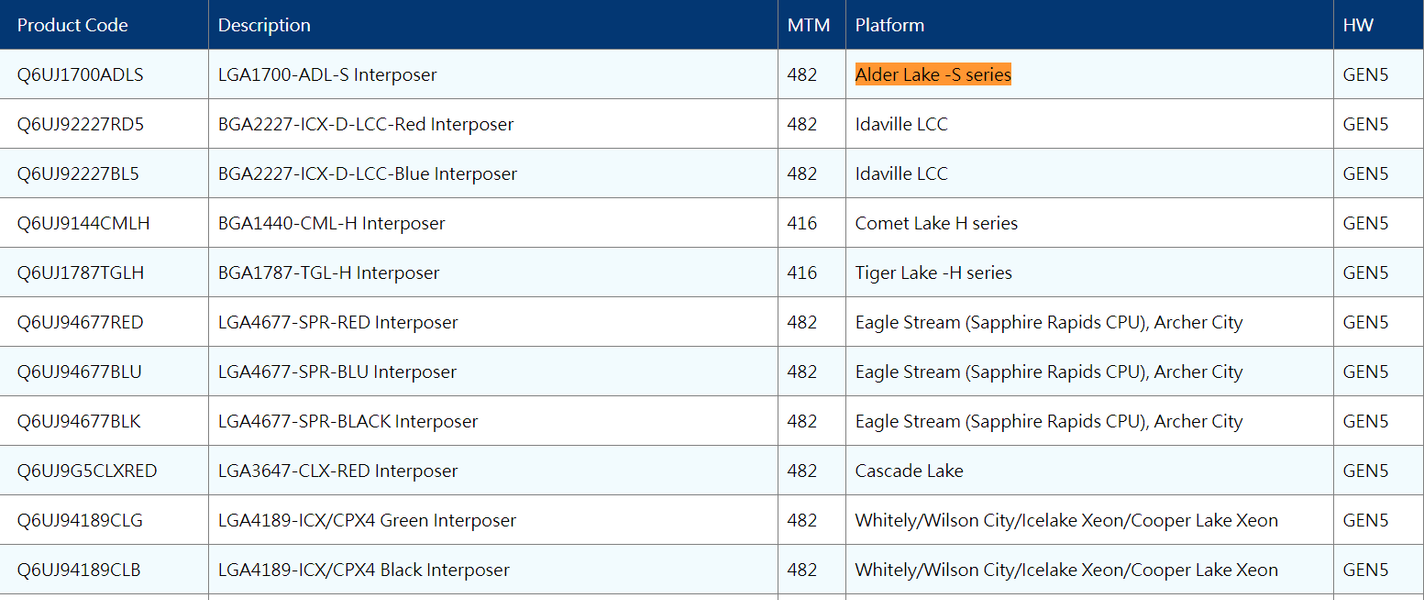Click the Cascade Lake platform cell
Screen dimensions: 1424x600
[x=909, y=471]
